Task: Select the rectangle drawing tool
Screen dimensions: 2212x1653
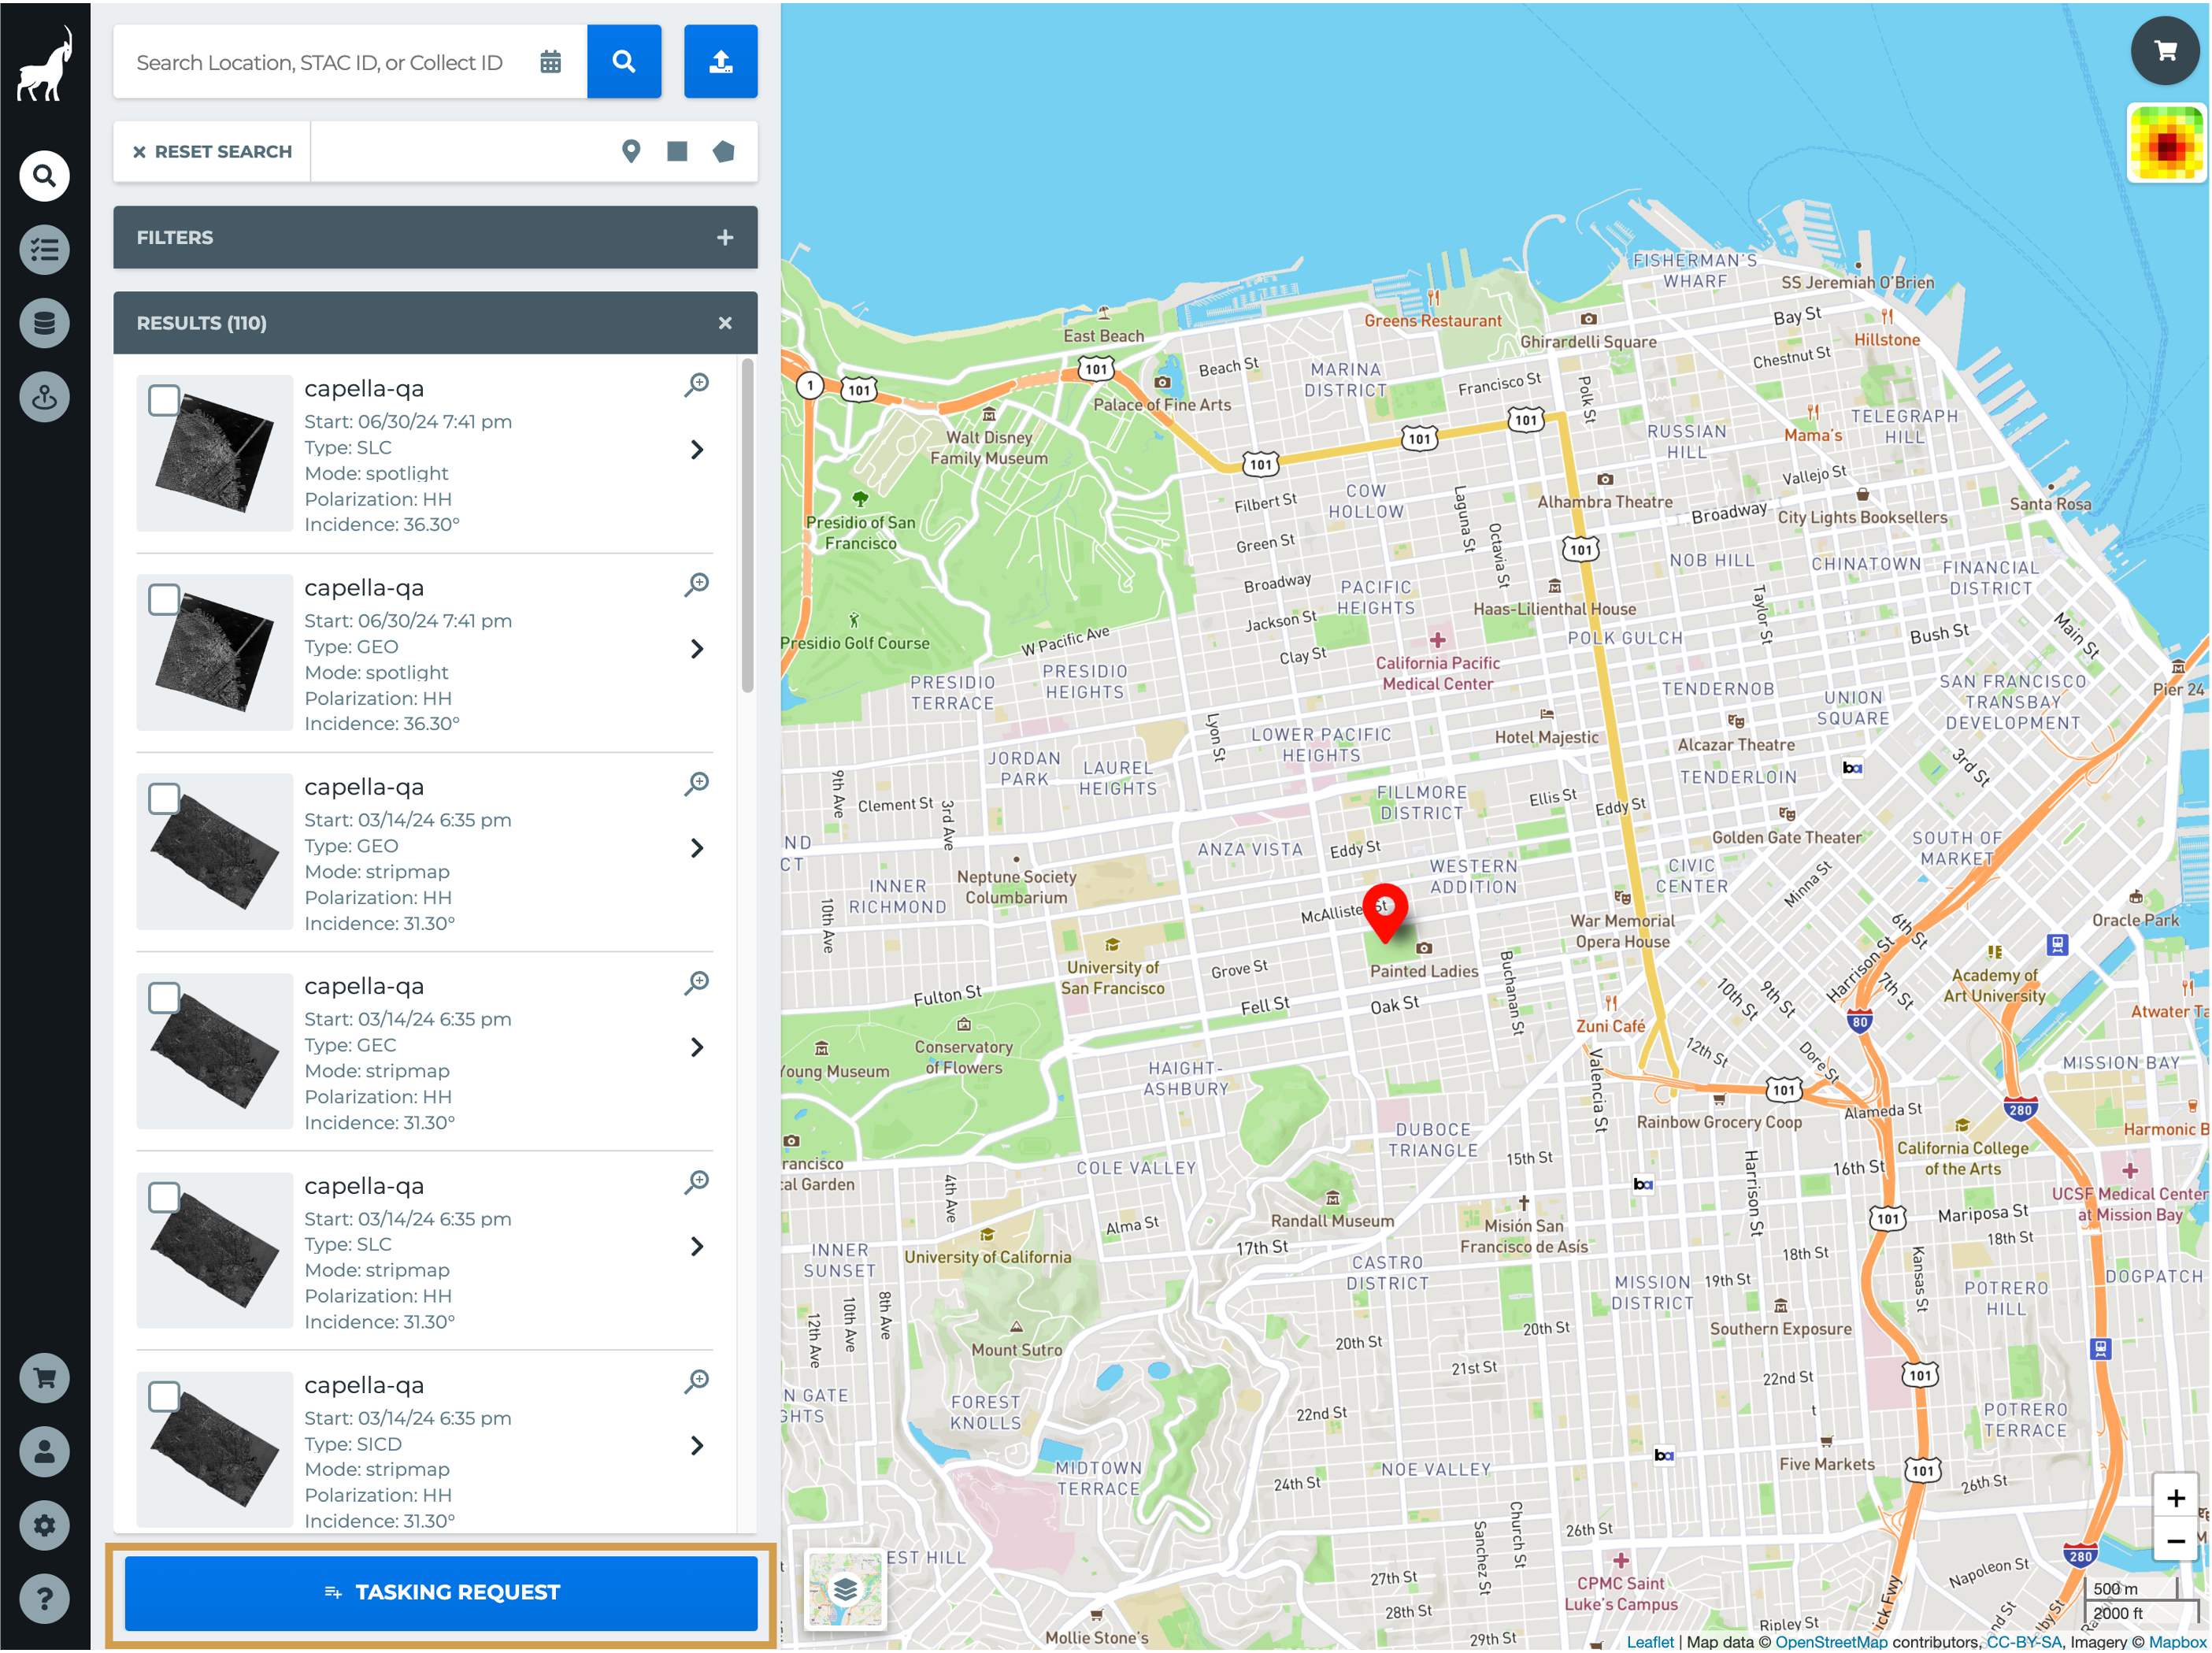Action: 677,151
